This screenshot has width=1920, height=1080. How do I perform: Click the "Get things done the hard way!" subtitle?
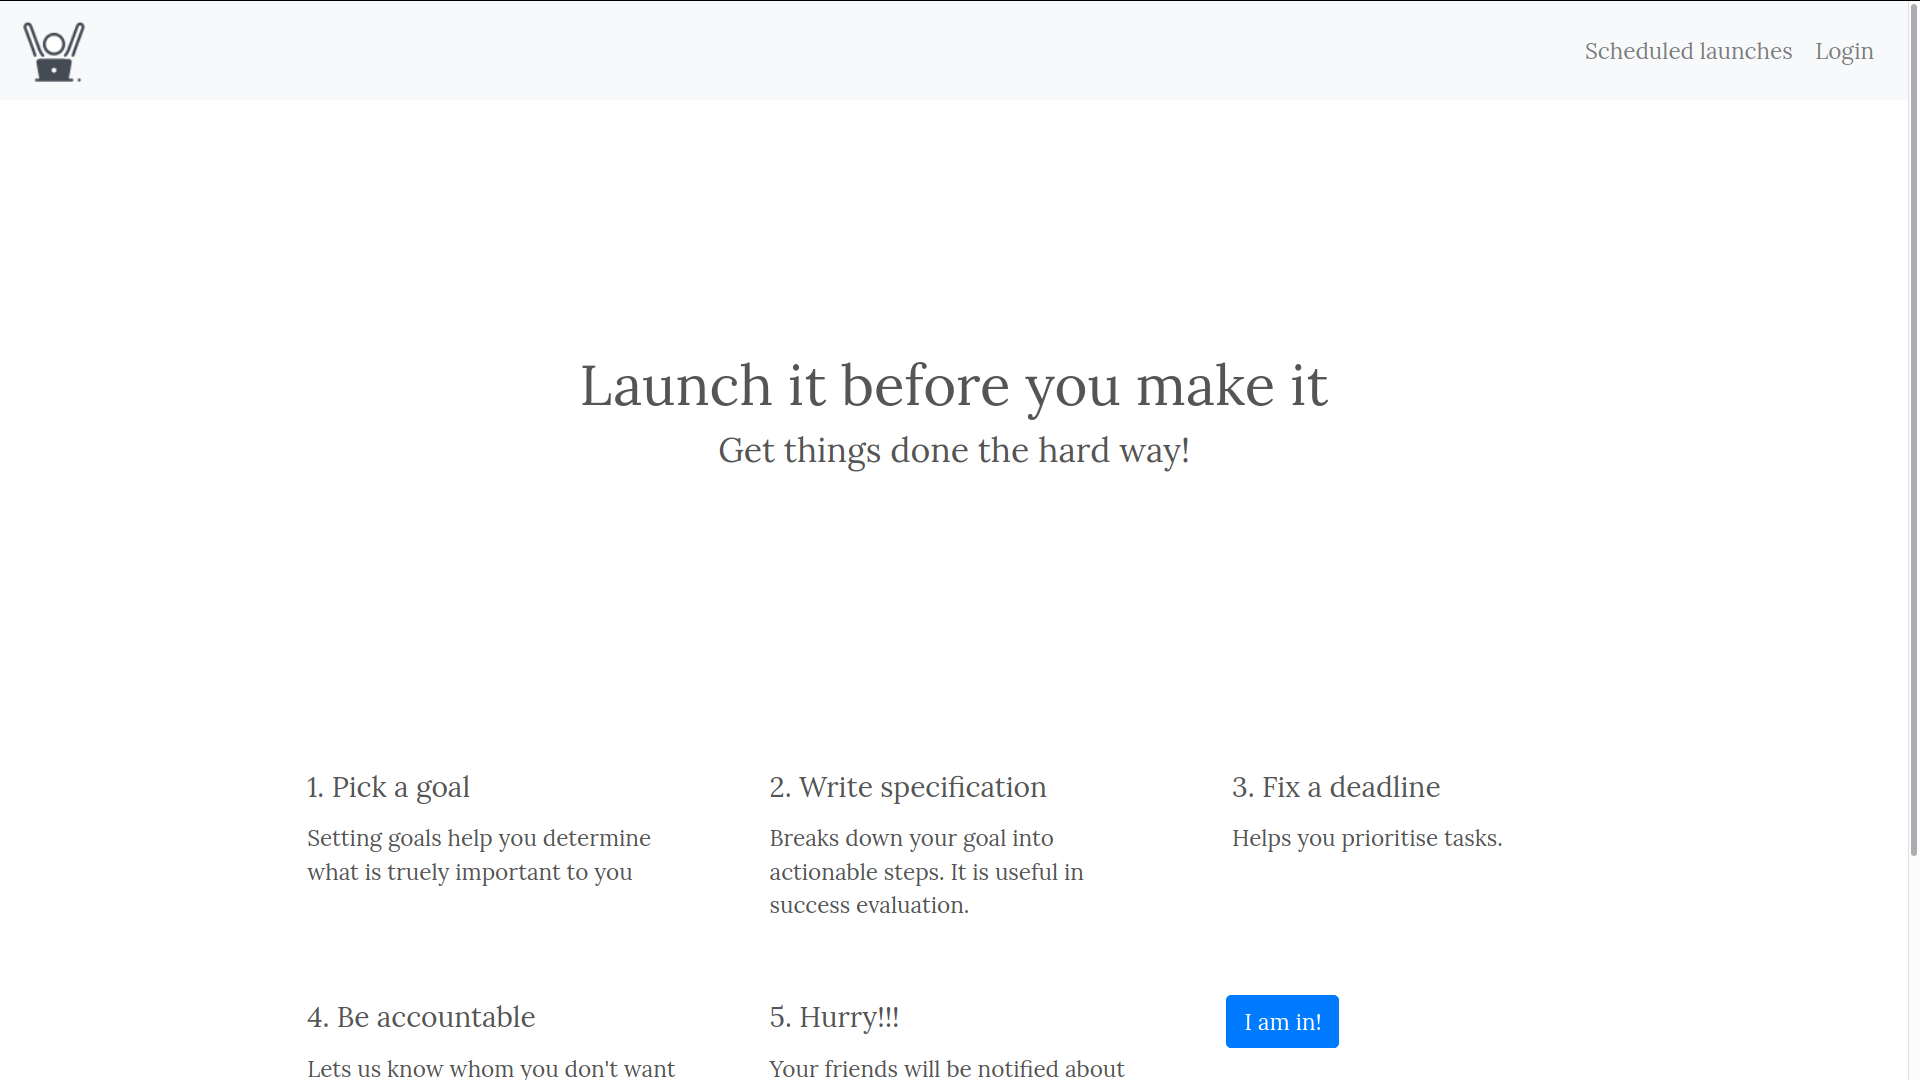[954, 450]
